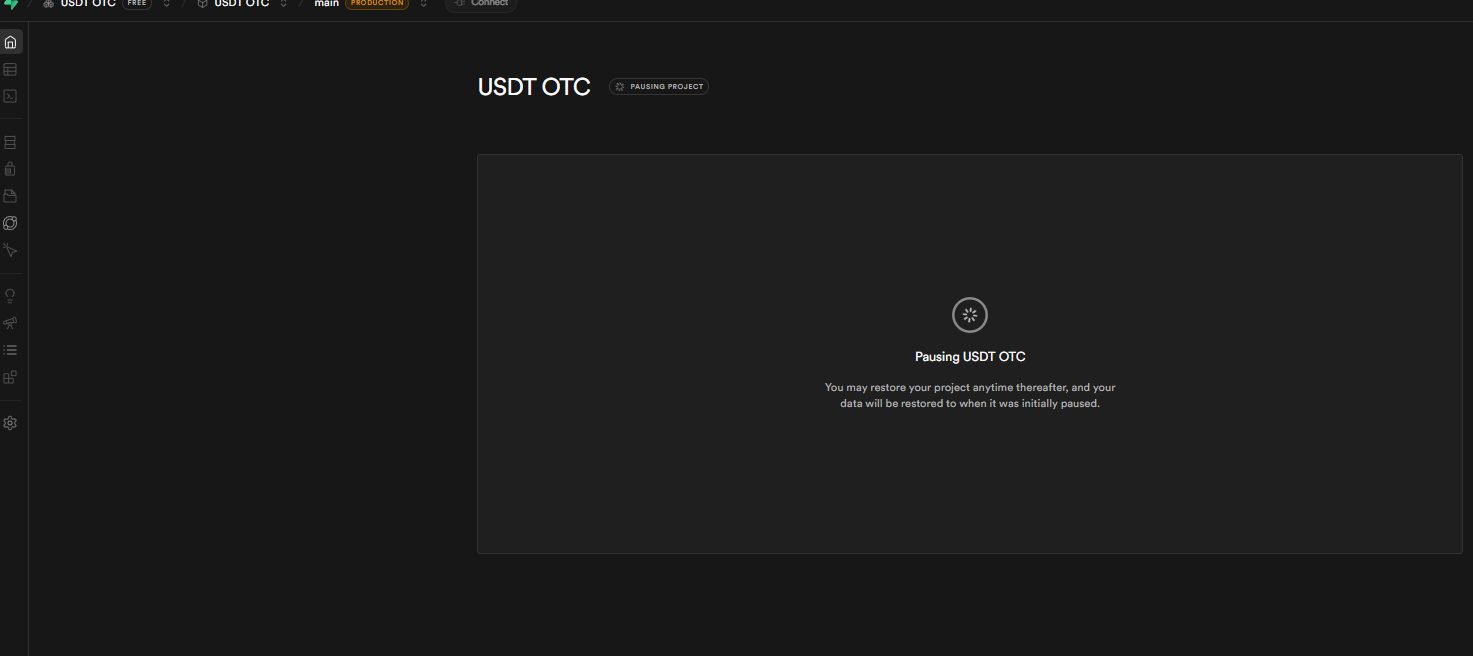Open Project Settings gear icon
The height and width of the screenshot is (656, 1473).
click(10, 423)
